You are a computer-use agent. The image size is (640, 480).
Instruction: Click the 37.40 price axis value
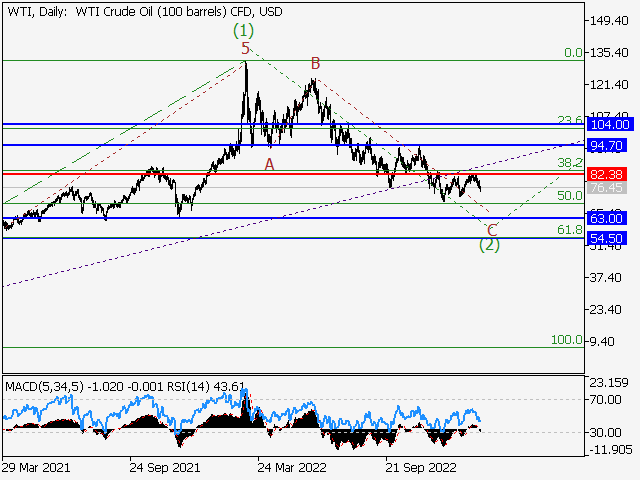606,278
